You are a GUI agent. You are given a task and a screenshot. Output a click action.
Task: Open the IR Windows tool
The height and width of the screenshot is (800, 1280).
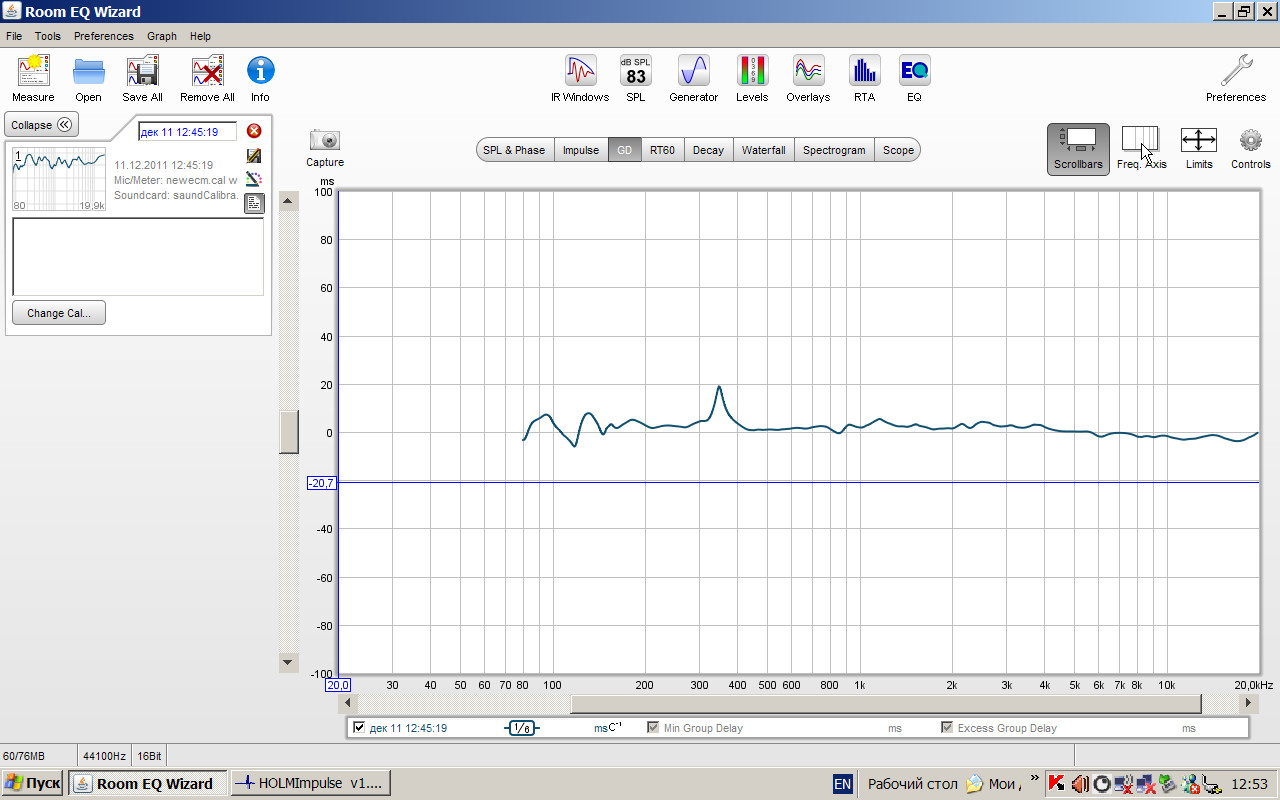tap(580, 72)
